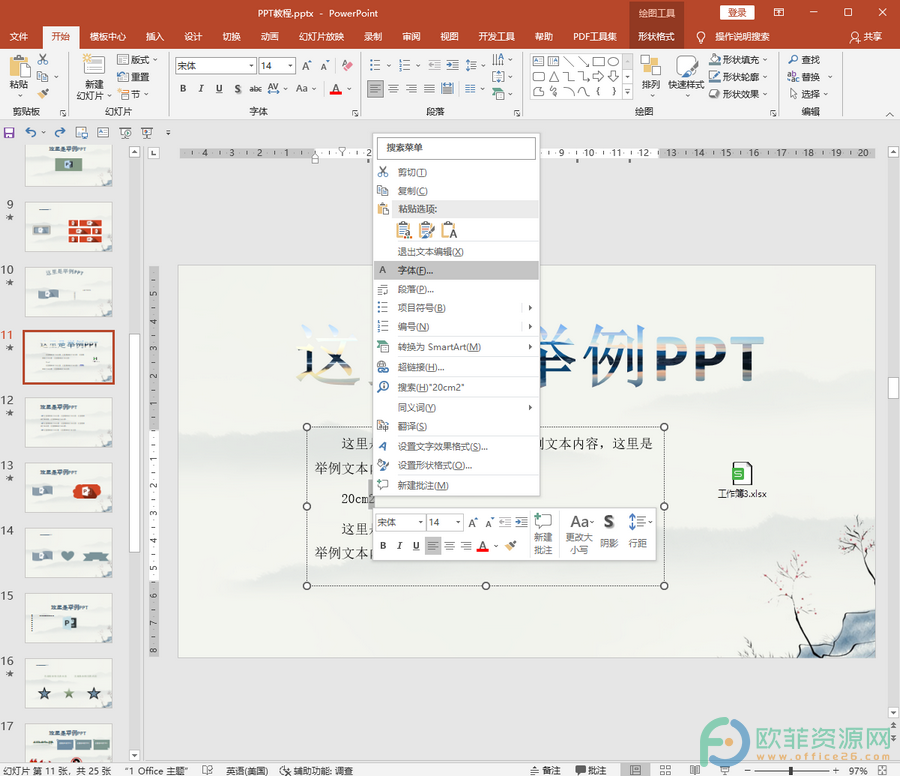This screenshot has height=776, width=900.
Task: Select 字体(F)... in context menu
Action: coord(456,270)
